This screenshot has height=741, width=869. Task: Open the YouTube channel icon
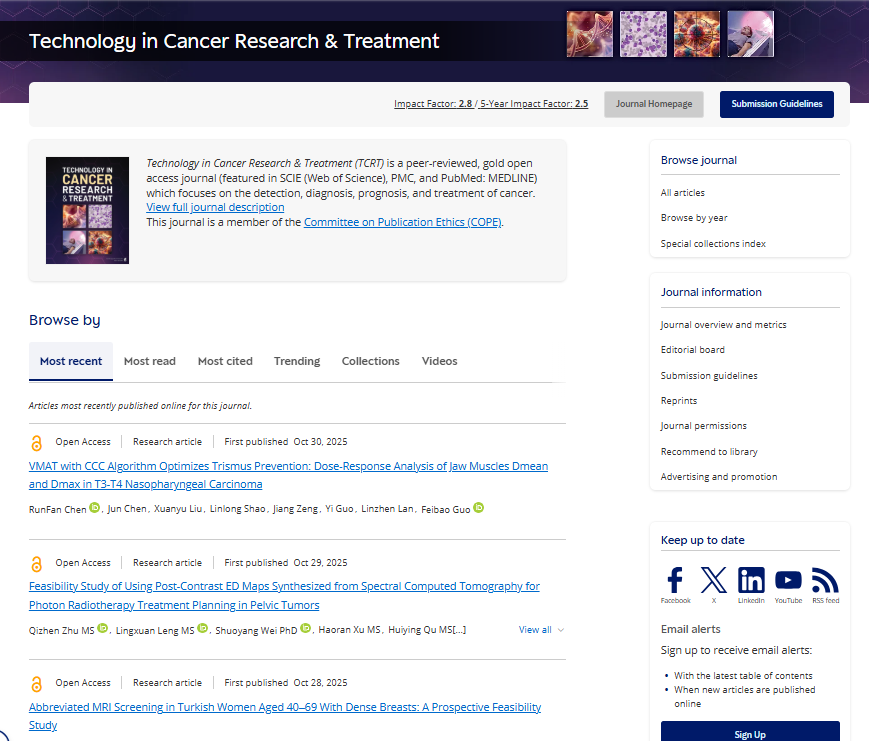coord(788,580)
